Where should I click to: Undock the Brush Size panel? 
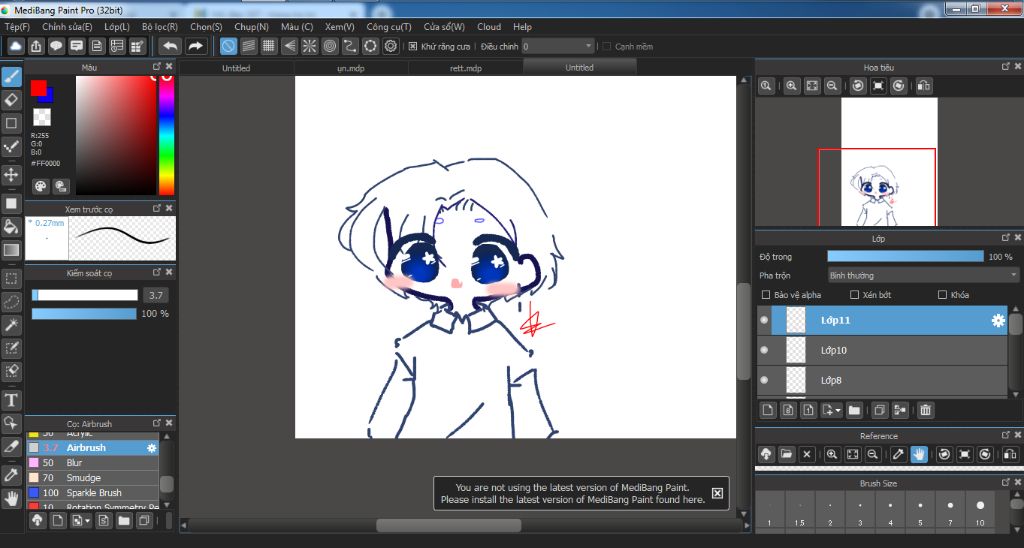coord(1006,482)
